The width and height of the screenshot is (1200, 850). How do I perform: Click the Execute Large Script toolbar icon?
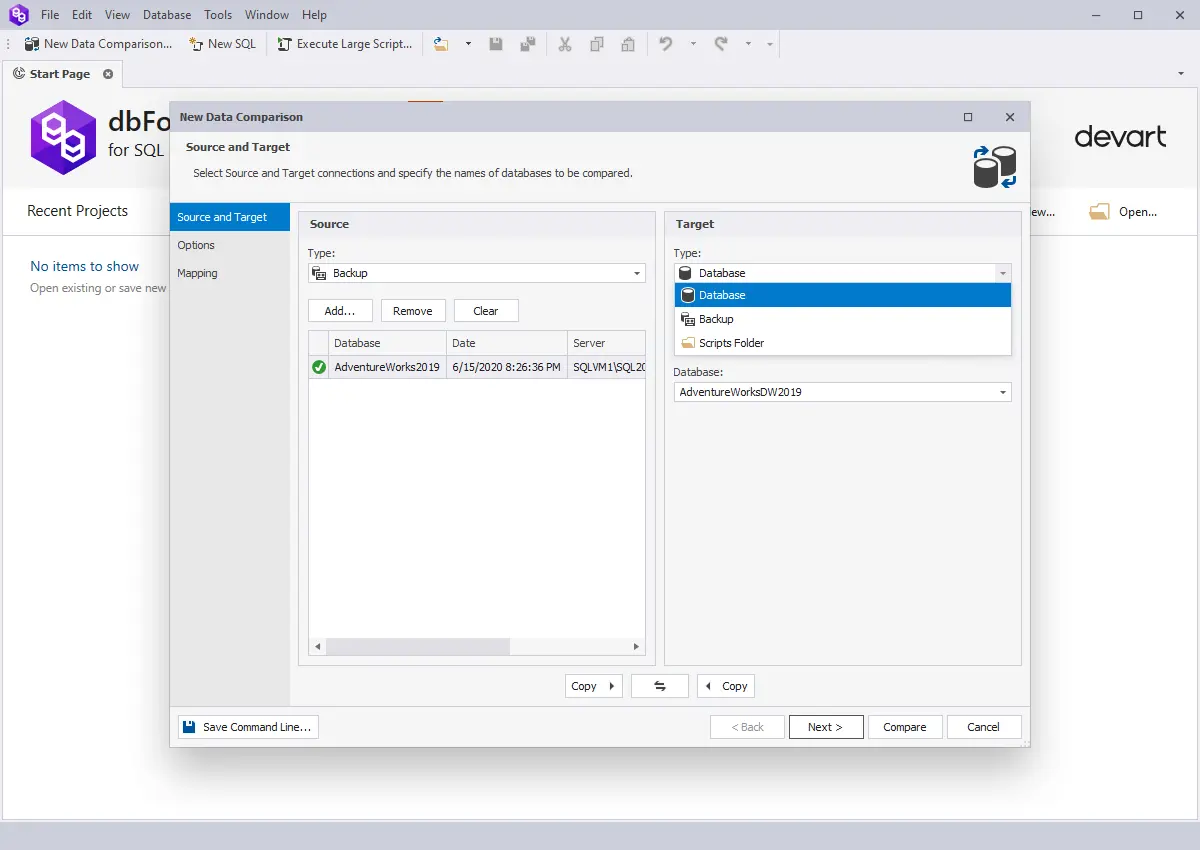pyautogui.click(x=284, y=44)
